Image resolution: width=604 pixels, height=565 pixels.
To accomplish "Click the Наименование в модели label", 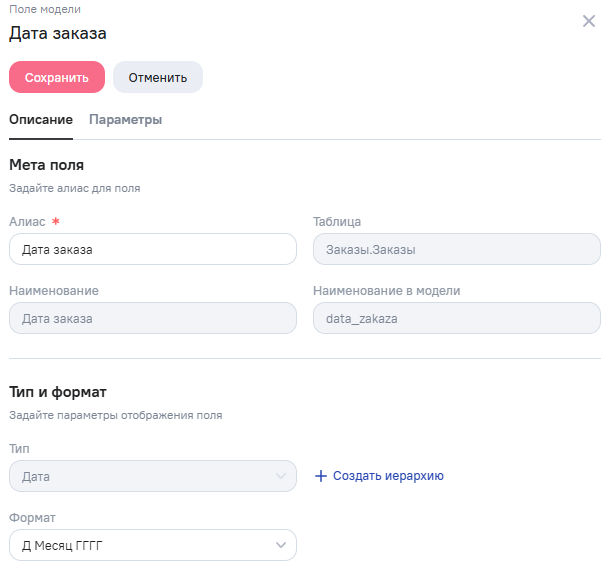I will (x=386, y=290).
